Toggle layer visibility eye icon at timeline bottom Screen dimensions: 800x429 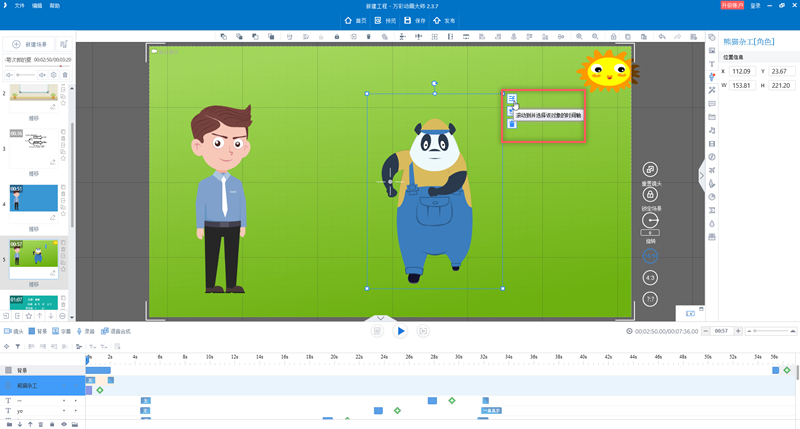tap(64, 424)
